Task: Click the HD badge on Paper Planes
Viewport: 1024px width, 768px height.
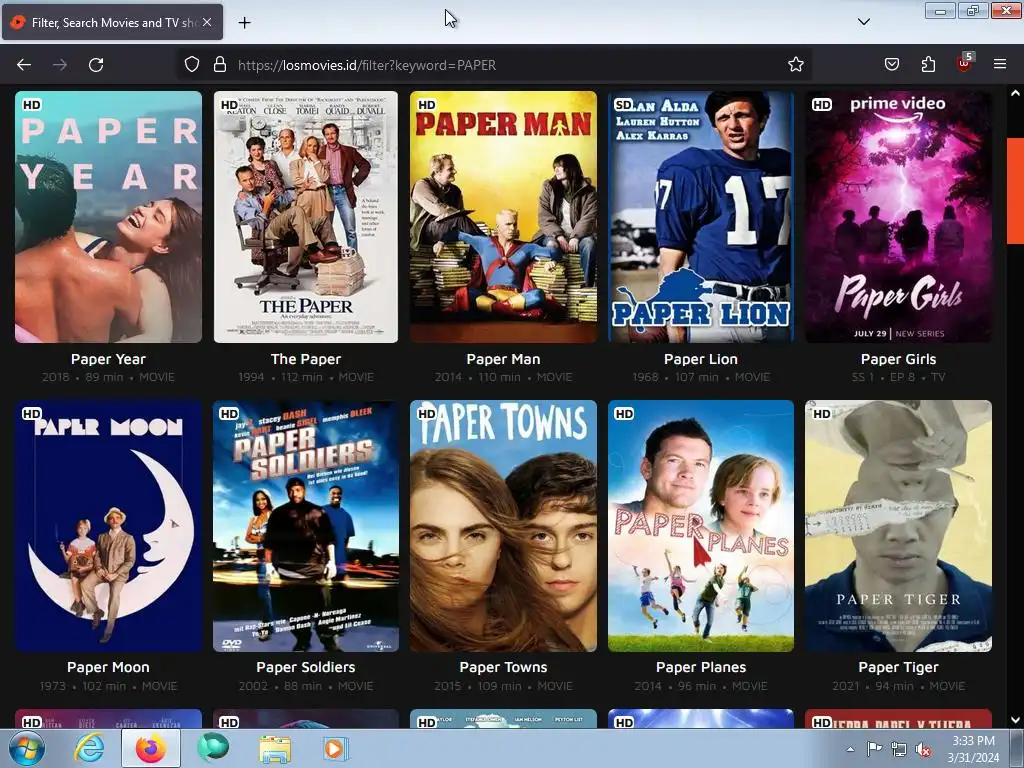Action: pyautogui.click(x=624, y=413)
